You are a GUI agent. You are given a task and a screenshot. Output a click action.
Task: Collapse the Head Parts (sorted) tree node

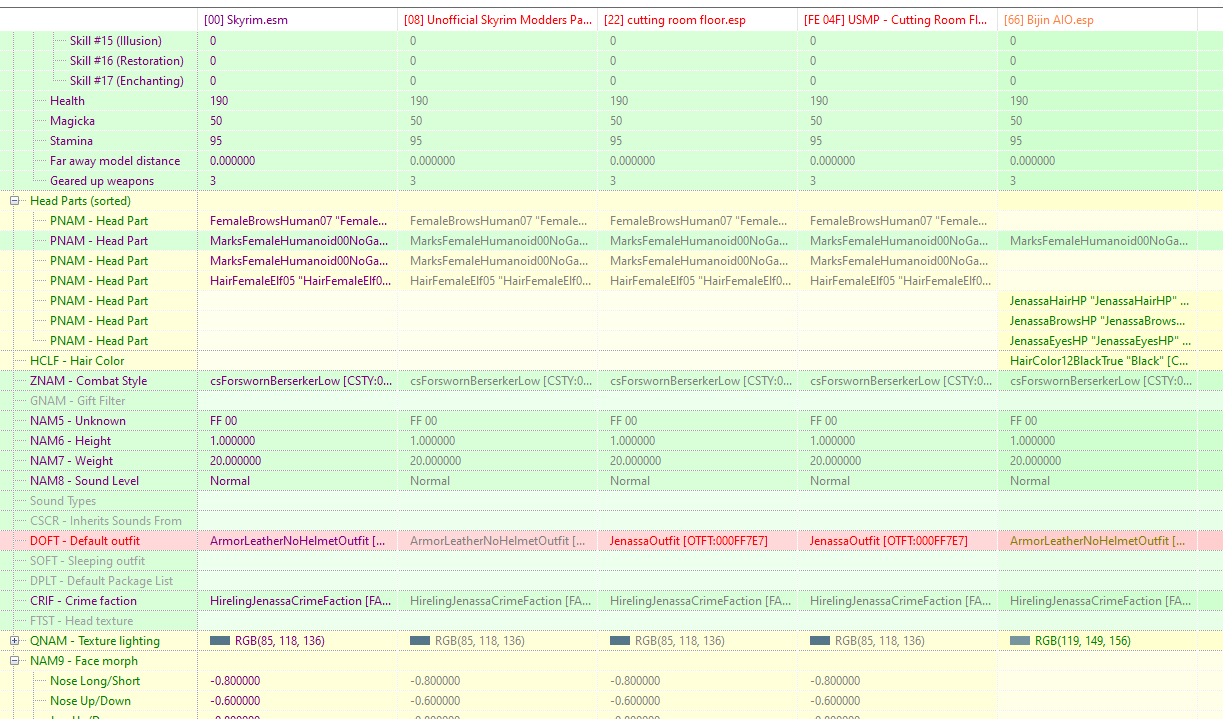pyautogui.click(x=15, y=201)
